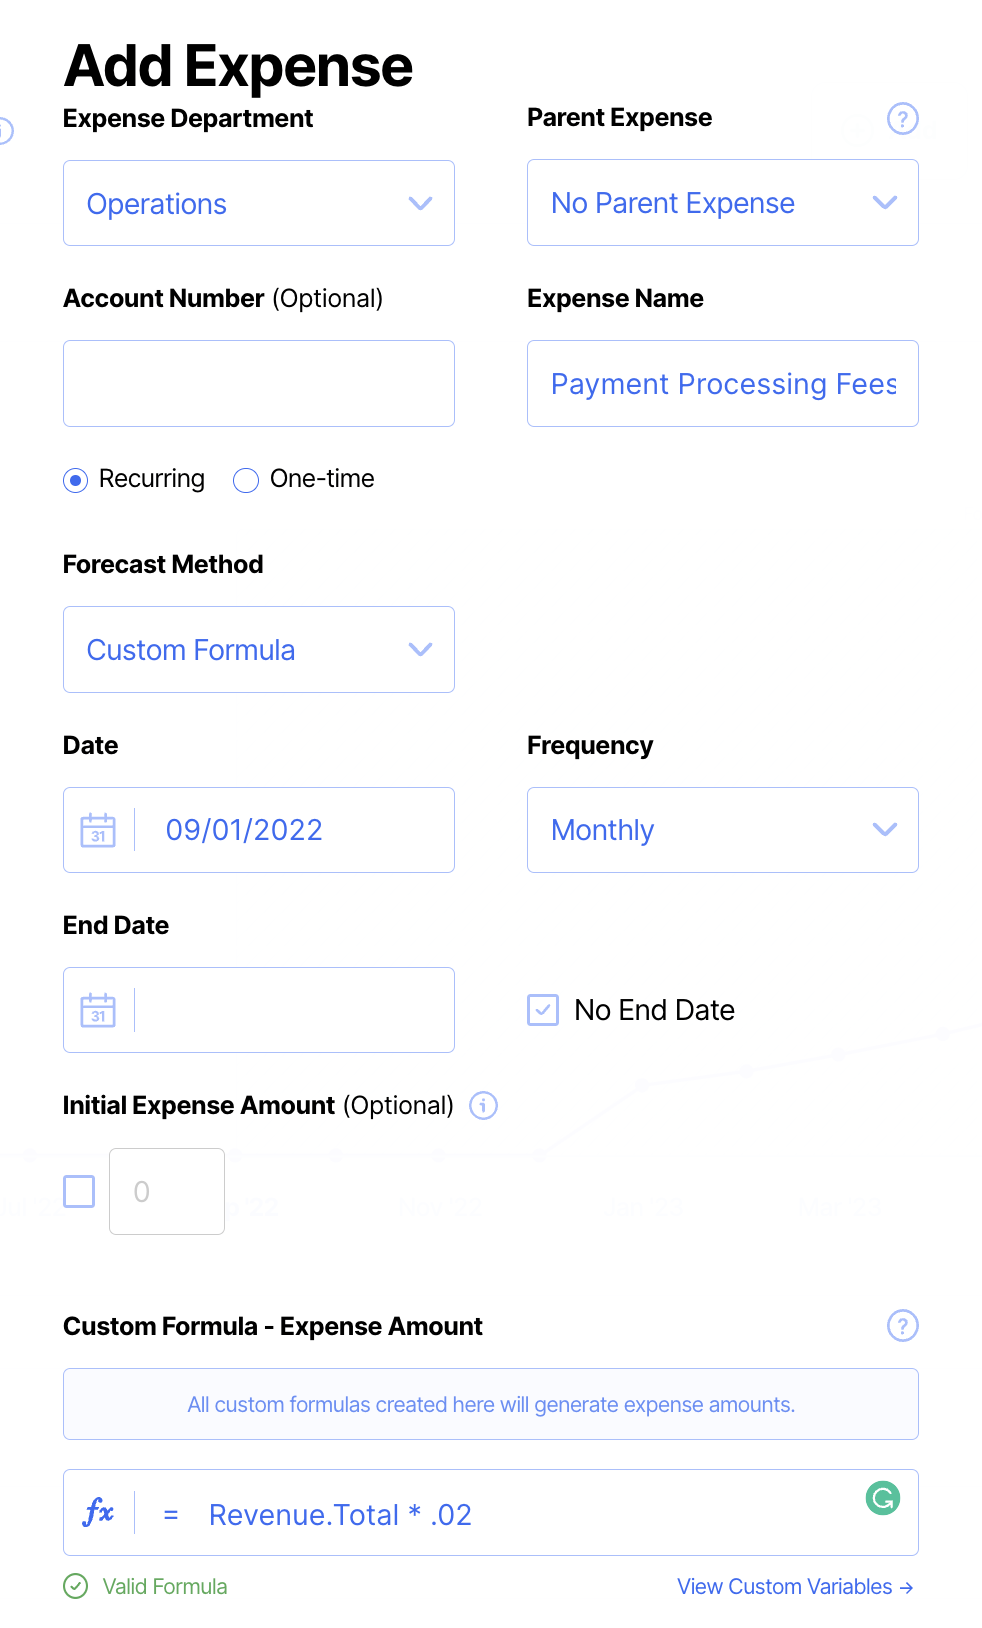Expand the No Parent Expense dropdown
982x1628 pixels.
(x=722, y=203)
